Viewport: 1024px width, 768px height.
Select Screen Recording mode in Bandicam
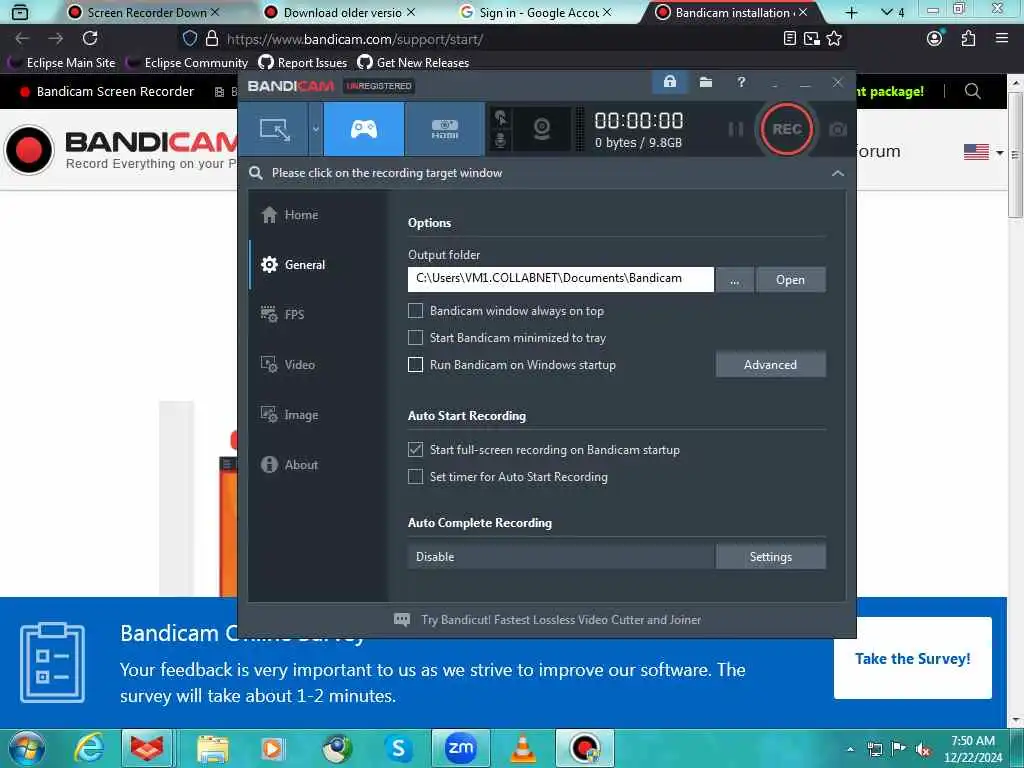click(x=274, y=129)
